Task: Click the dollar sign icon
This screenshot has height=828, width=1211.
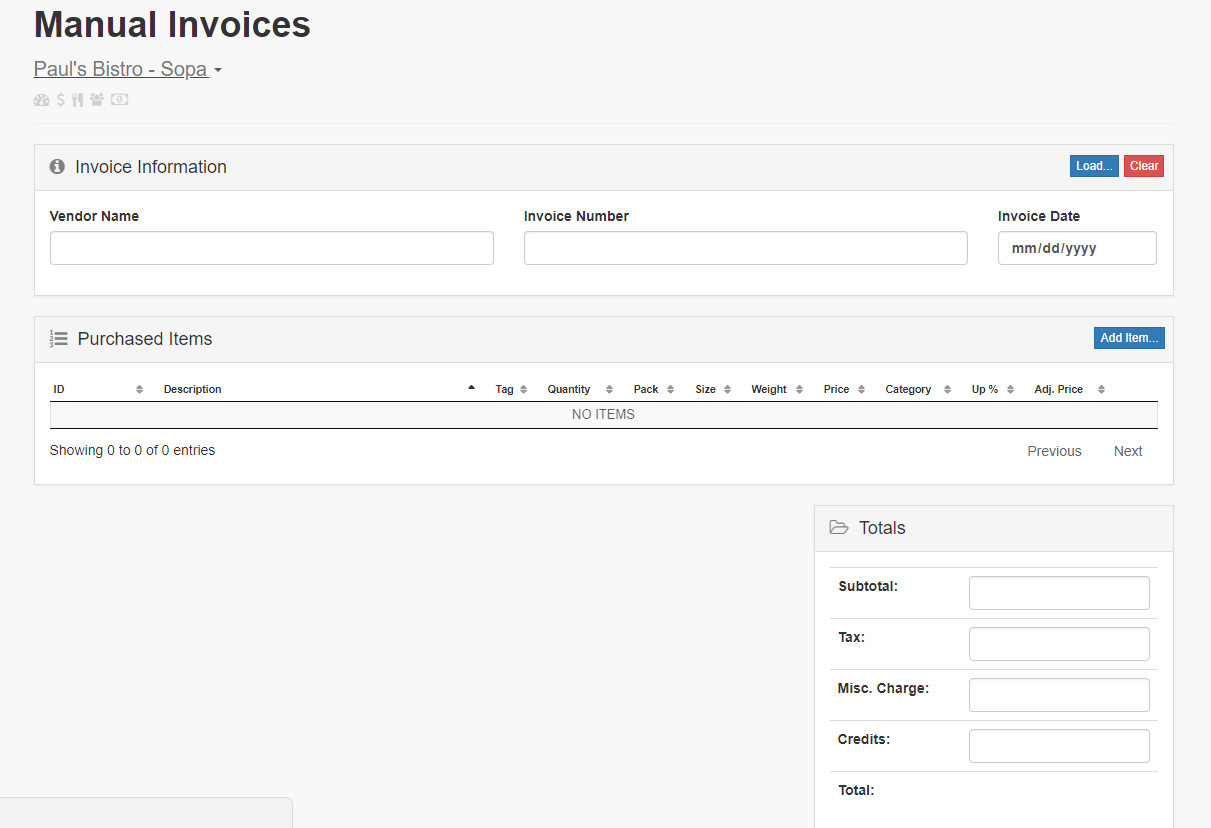Action: (59, 99)
